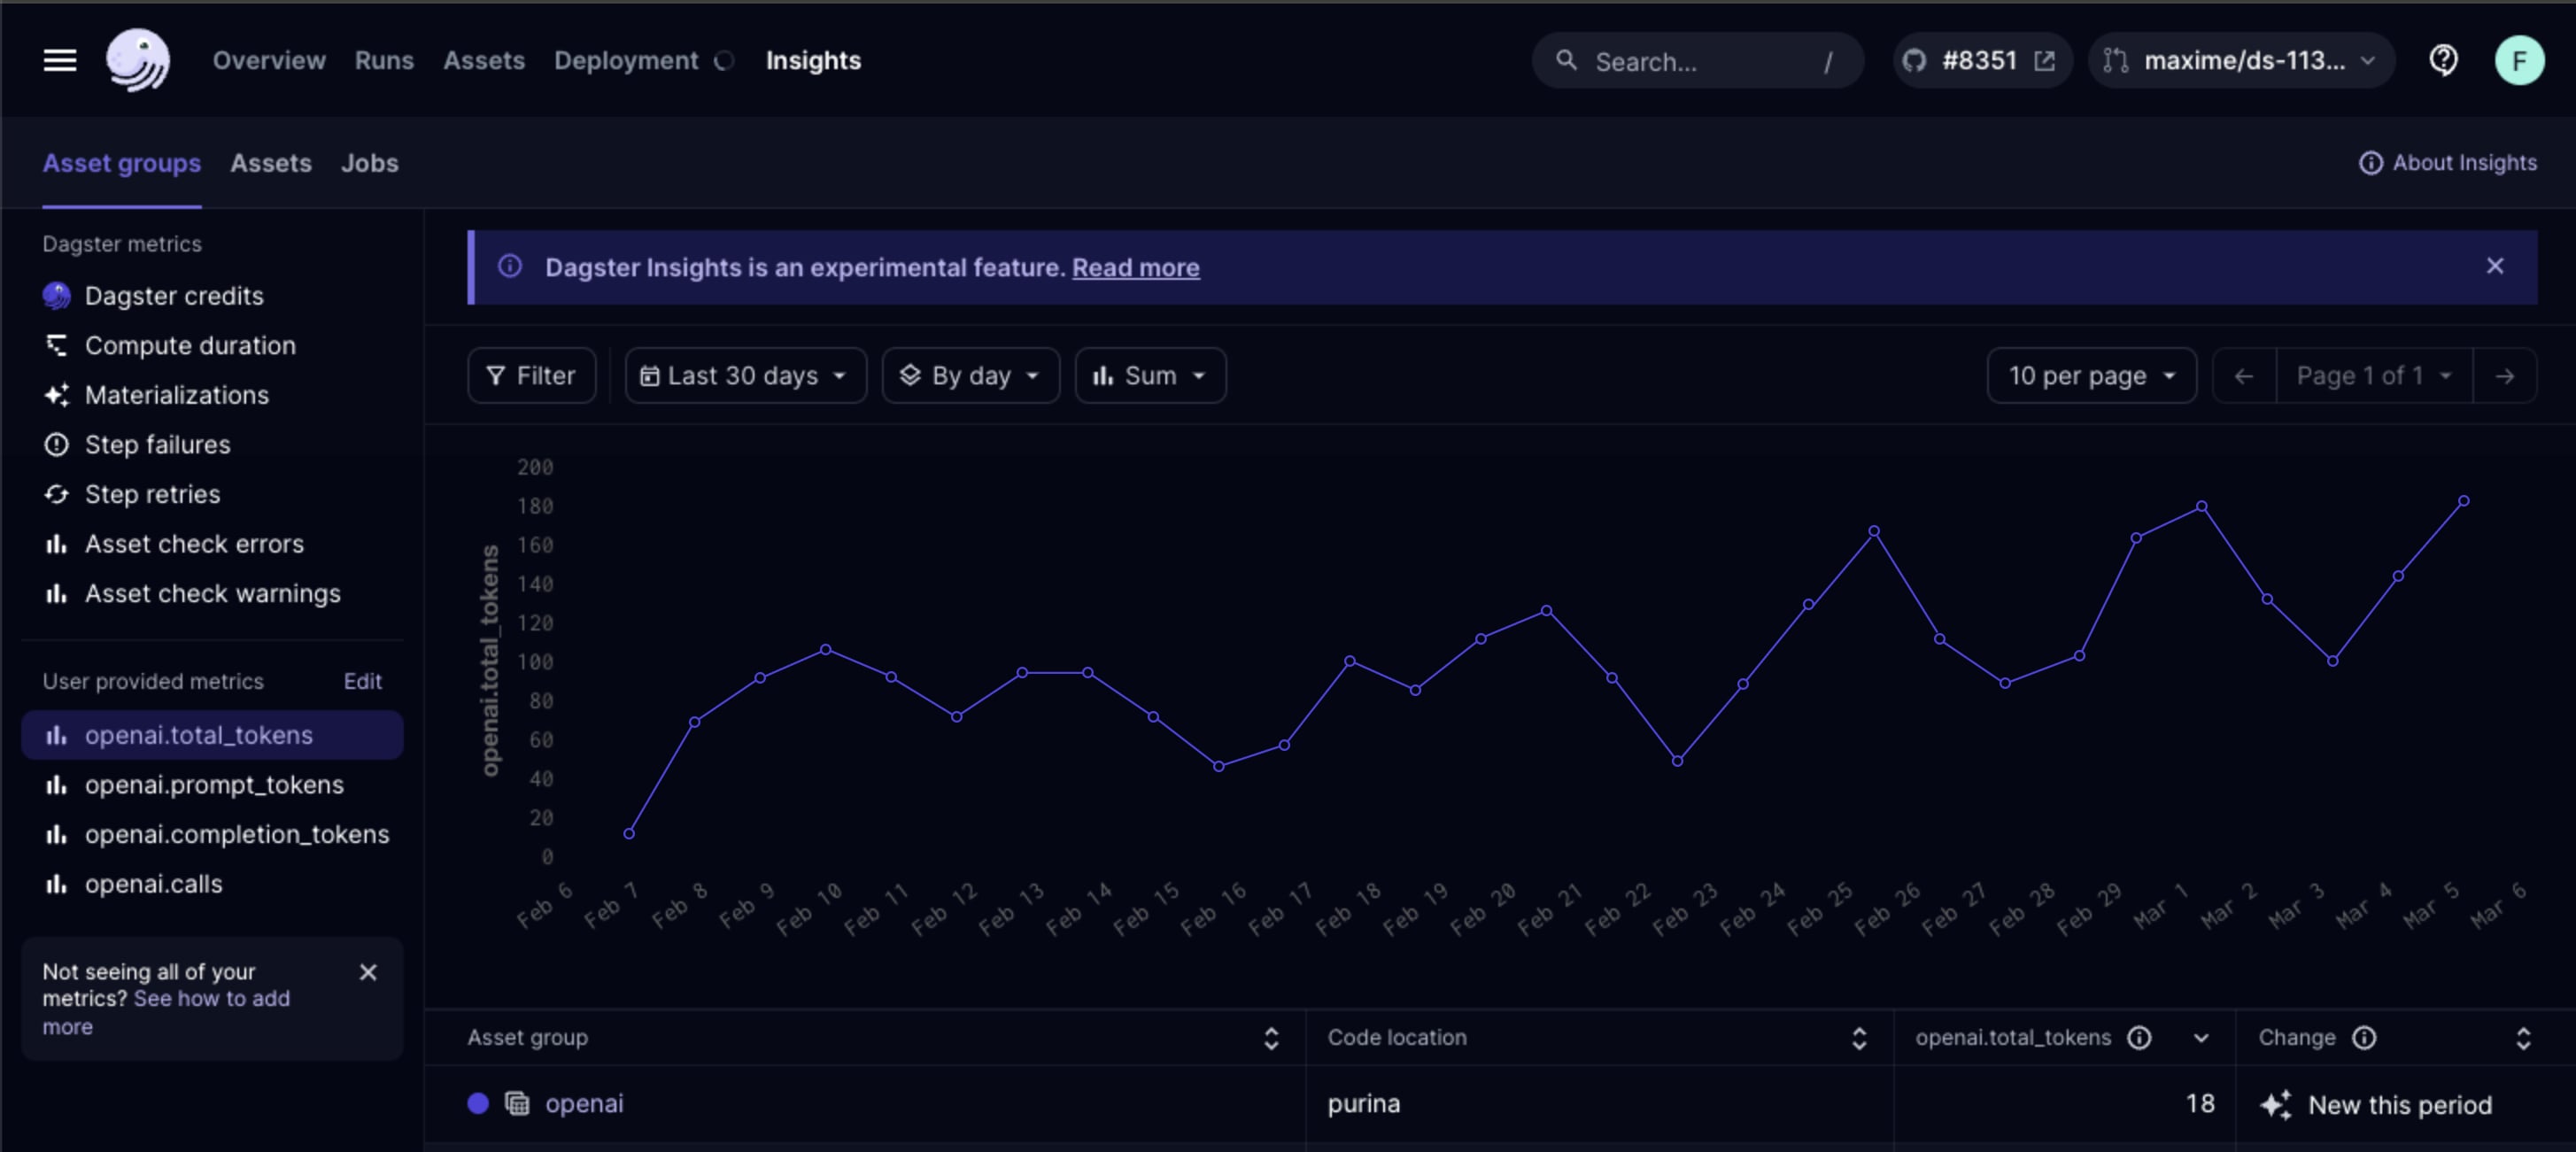Open About Insights link

pos(2447,162)
